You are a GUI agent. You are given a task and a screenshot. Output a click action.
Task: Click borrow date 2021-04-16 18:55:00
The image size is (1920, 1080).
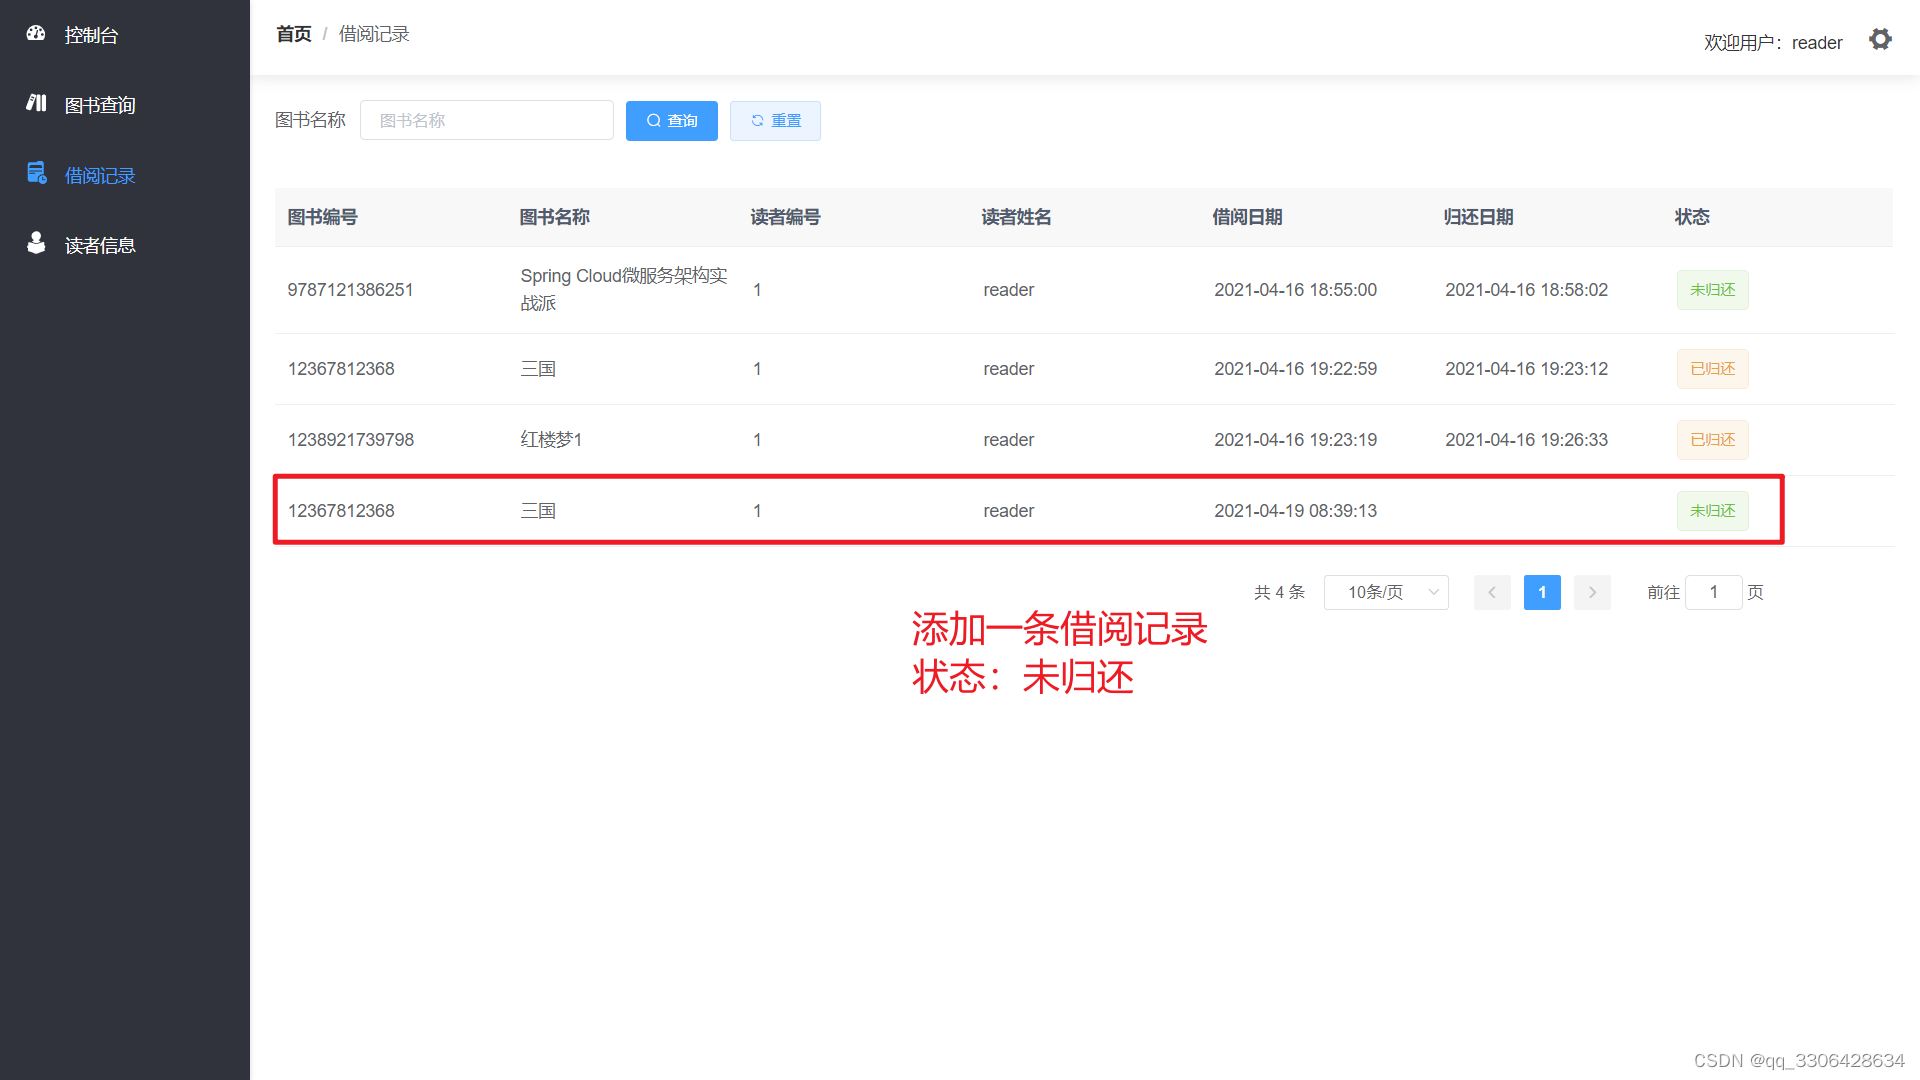1296,290
